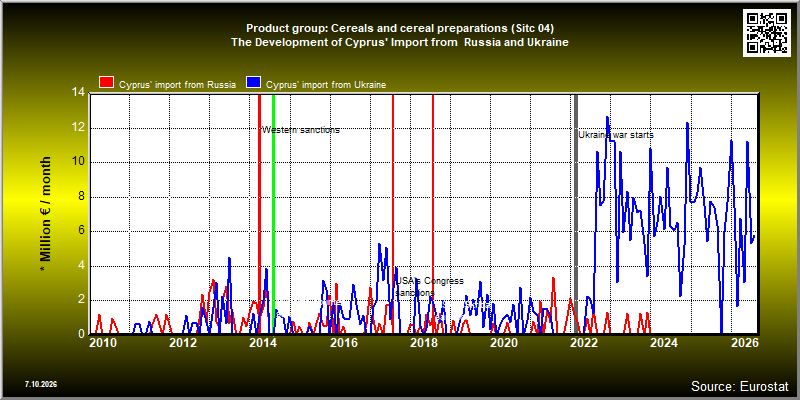Click the y-axis value 14
This screenshot has width=800, height=400.
pos(79,93)
